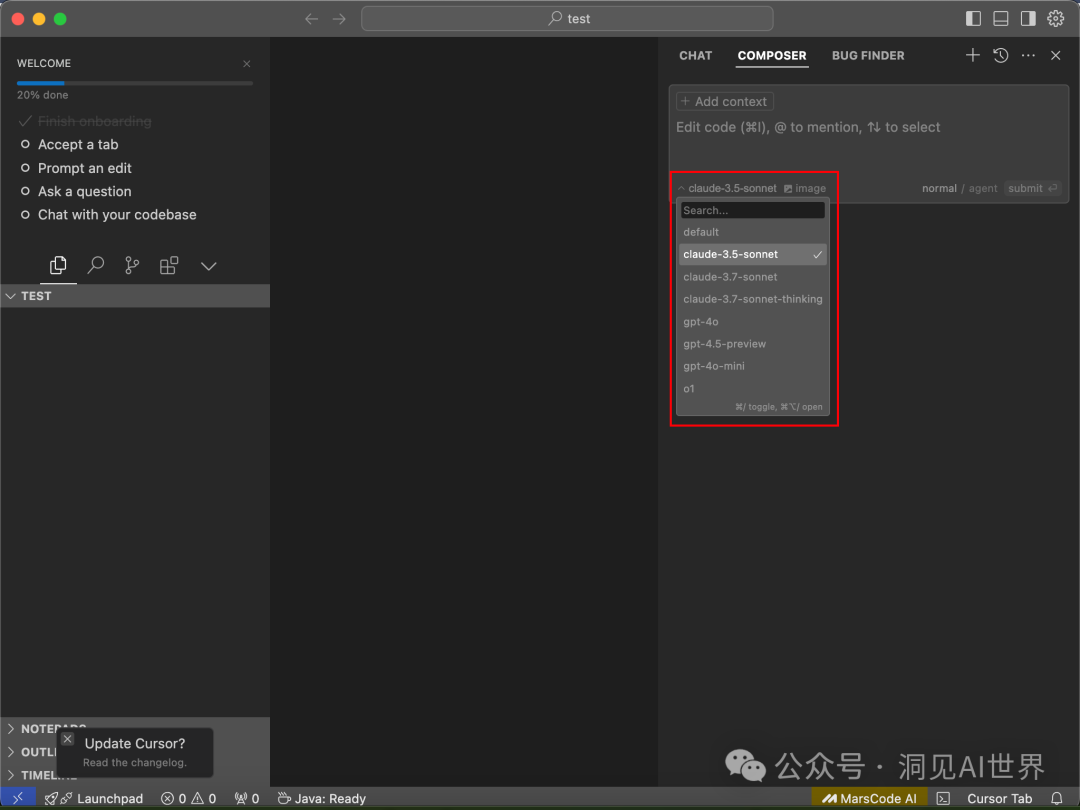The height and width of the screenshot is (810, 1080).
Task: Collapse the TEST folder section
Action: [x=135, y=295]
